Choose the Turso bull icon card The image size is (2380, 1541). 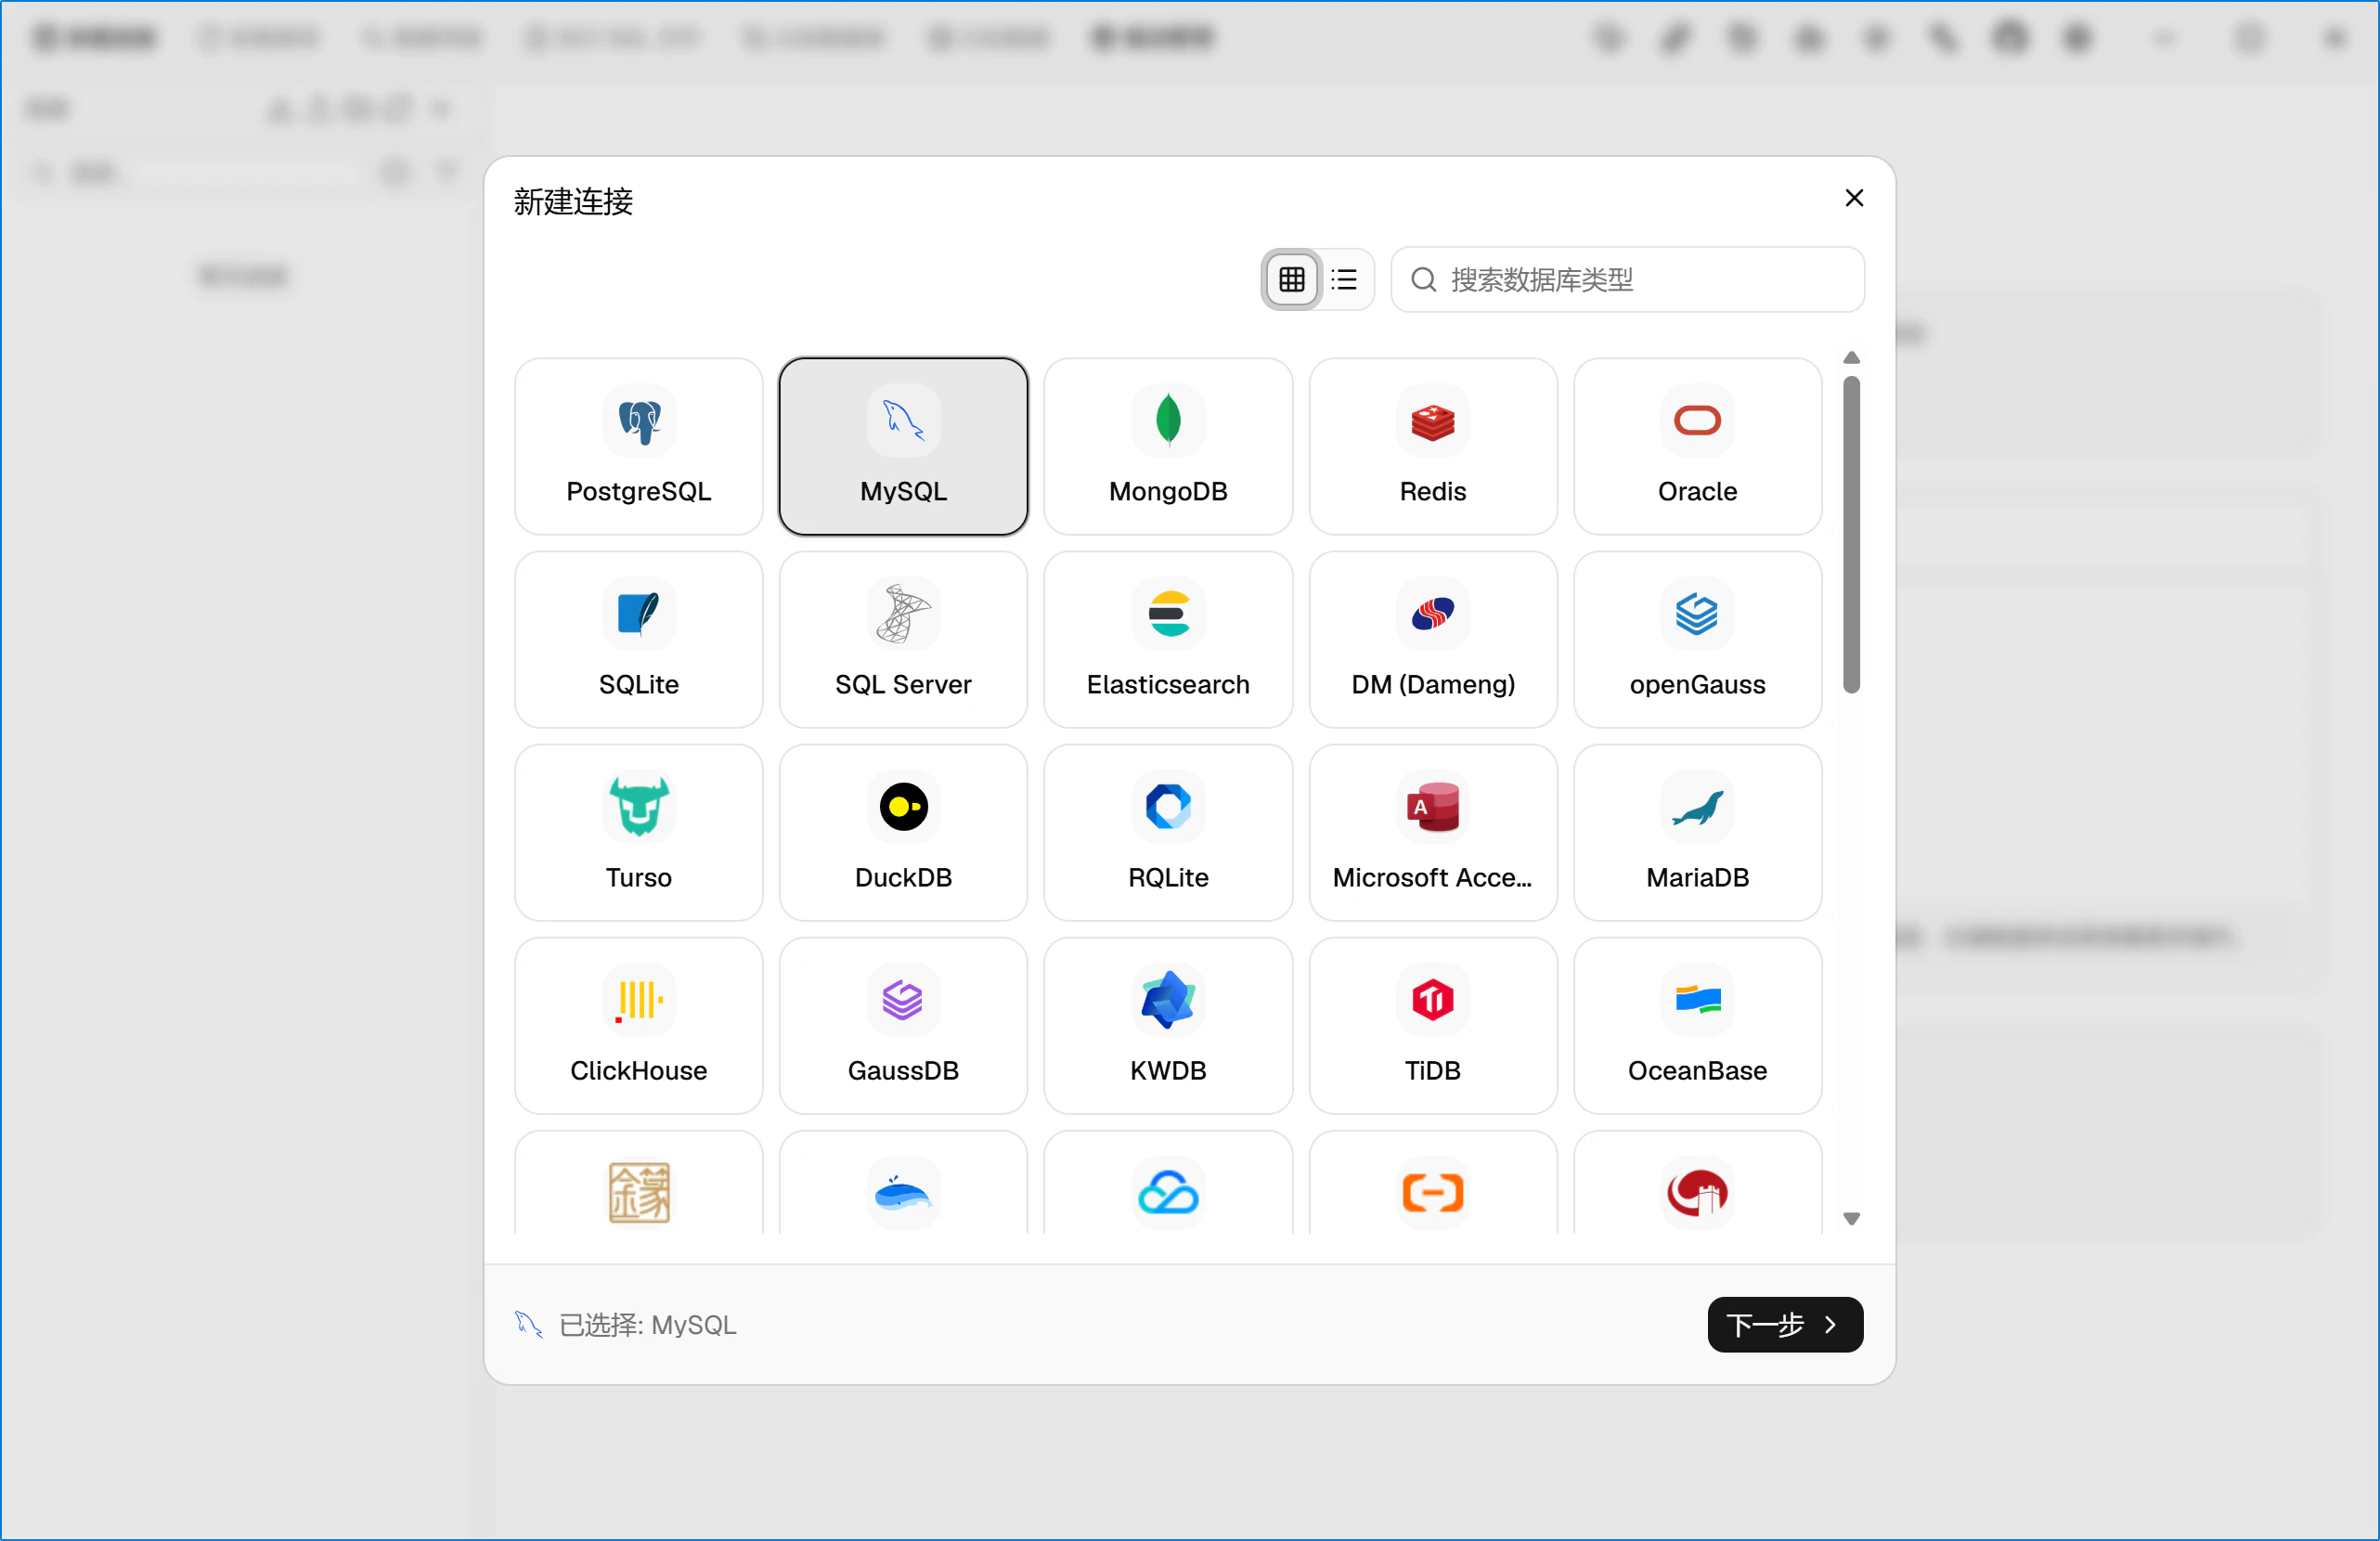(638, 832)
